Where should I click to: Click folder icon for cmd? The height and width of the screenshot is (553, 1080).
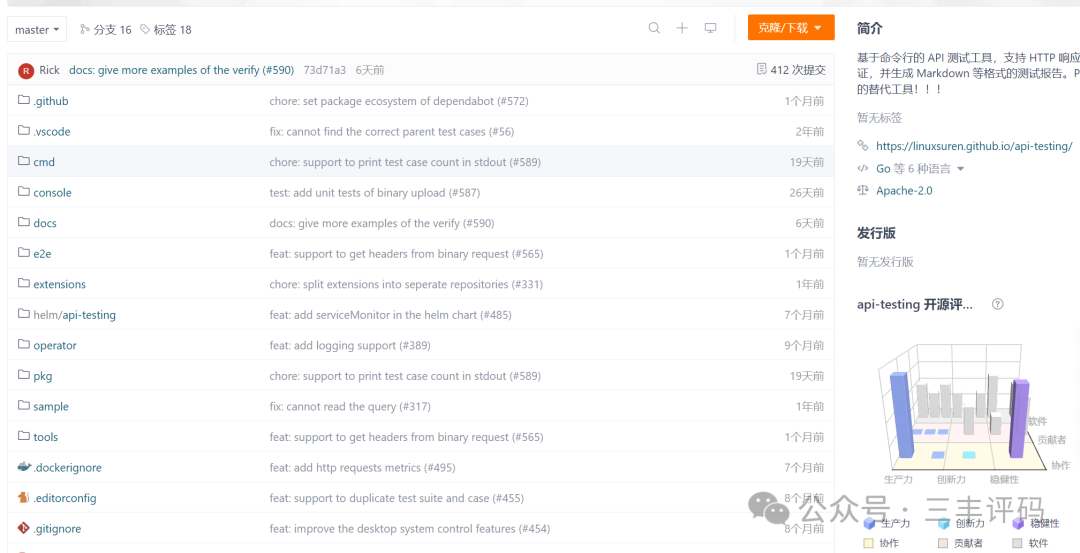click(24, 161)
